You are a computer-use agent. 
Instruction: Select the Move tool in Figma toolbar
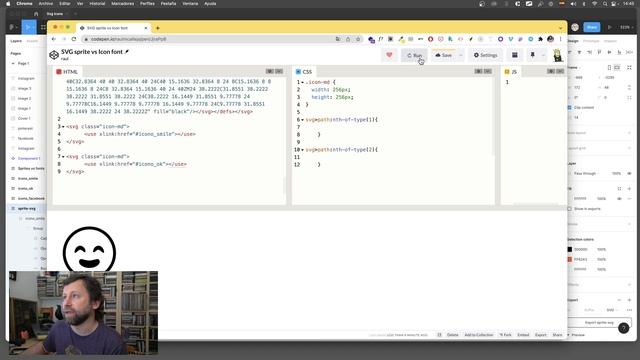tap(28, 27)
